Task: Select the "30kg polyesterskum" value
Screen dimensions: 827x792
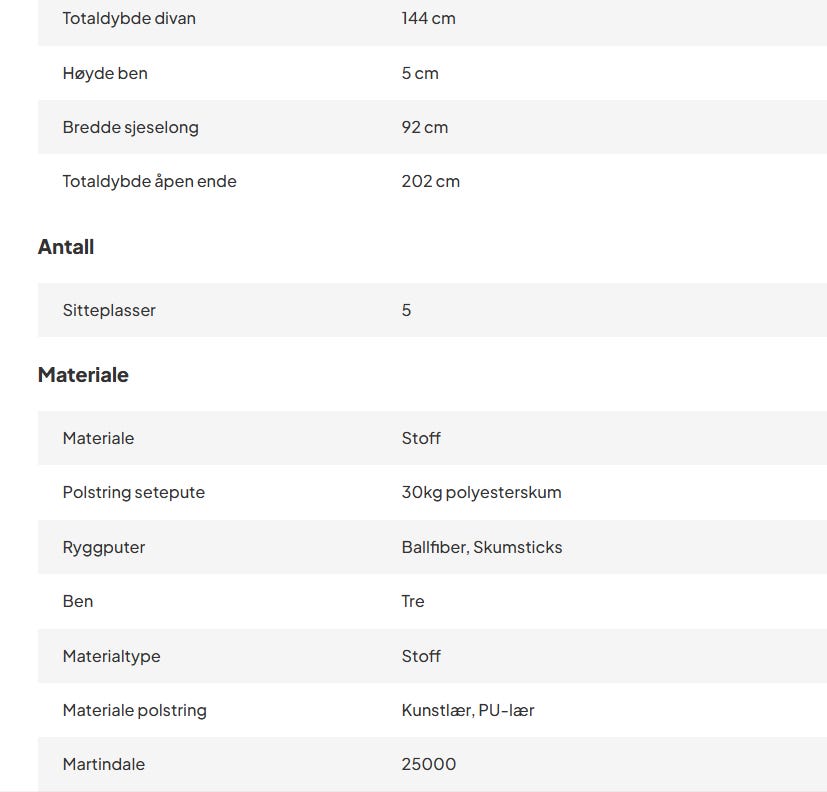Action: point(481,492)
